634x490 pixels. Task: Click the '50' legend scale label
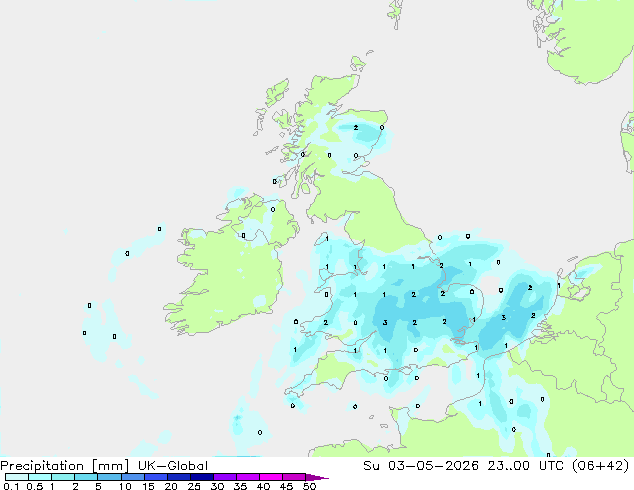(309, 486)
